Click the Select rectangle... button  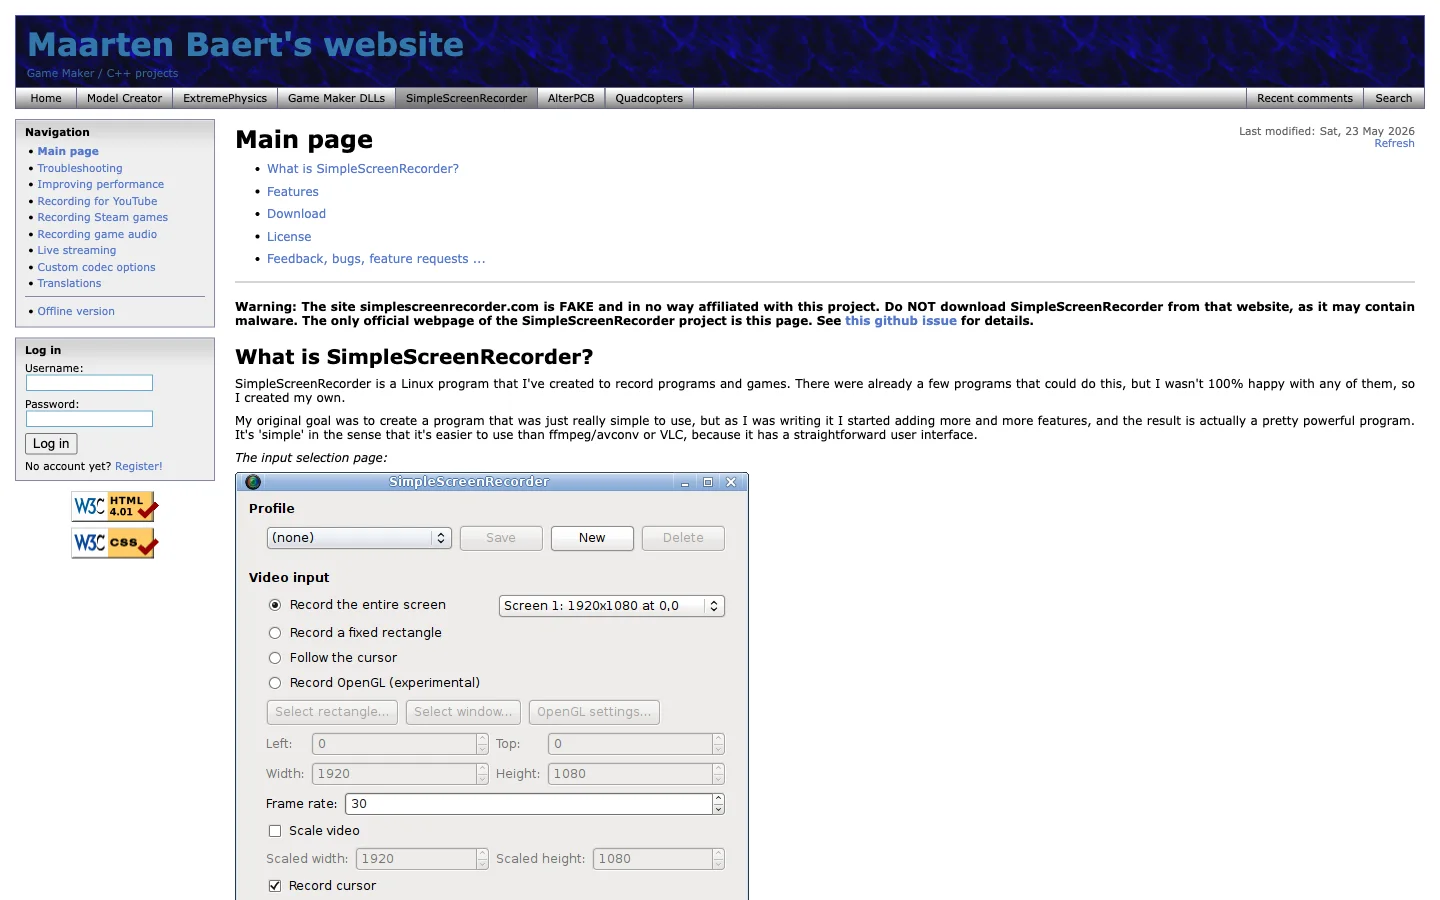[x=332, y=712]
